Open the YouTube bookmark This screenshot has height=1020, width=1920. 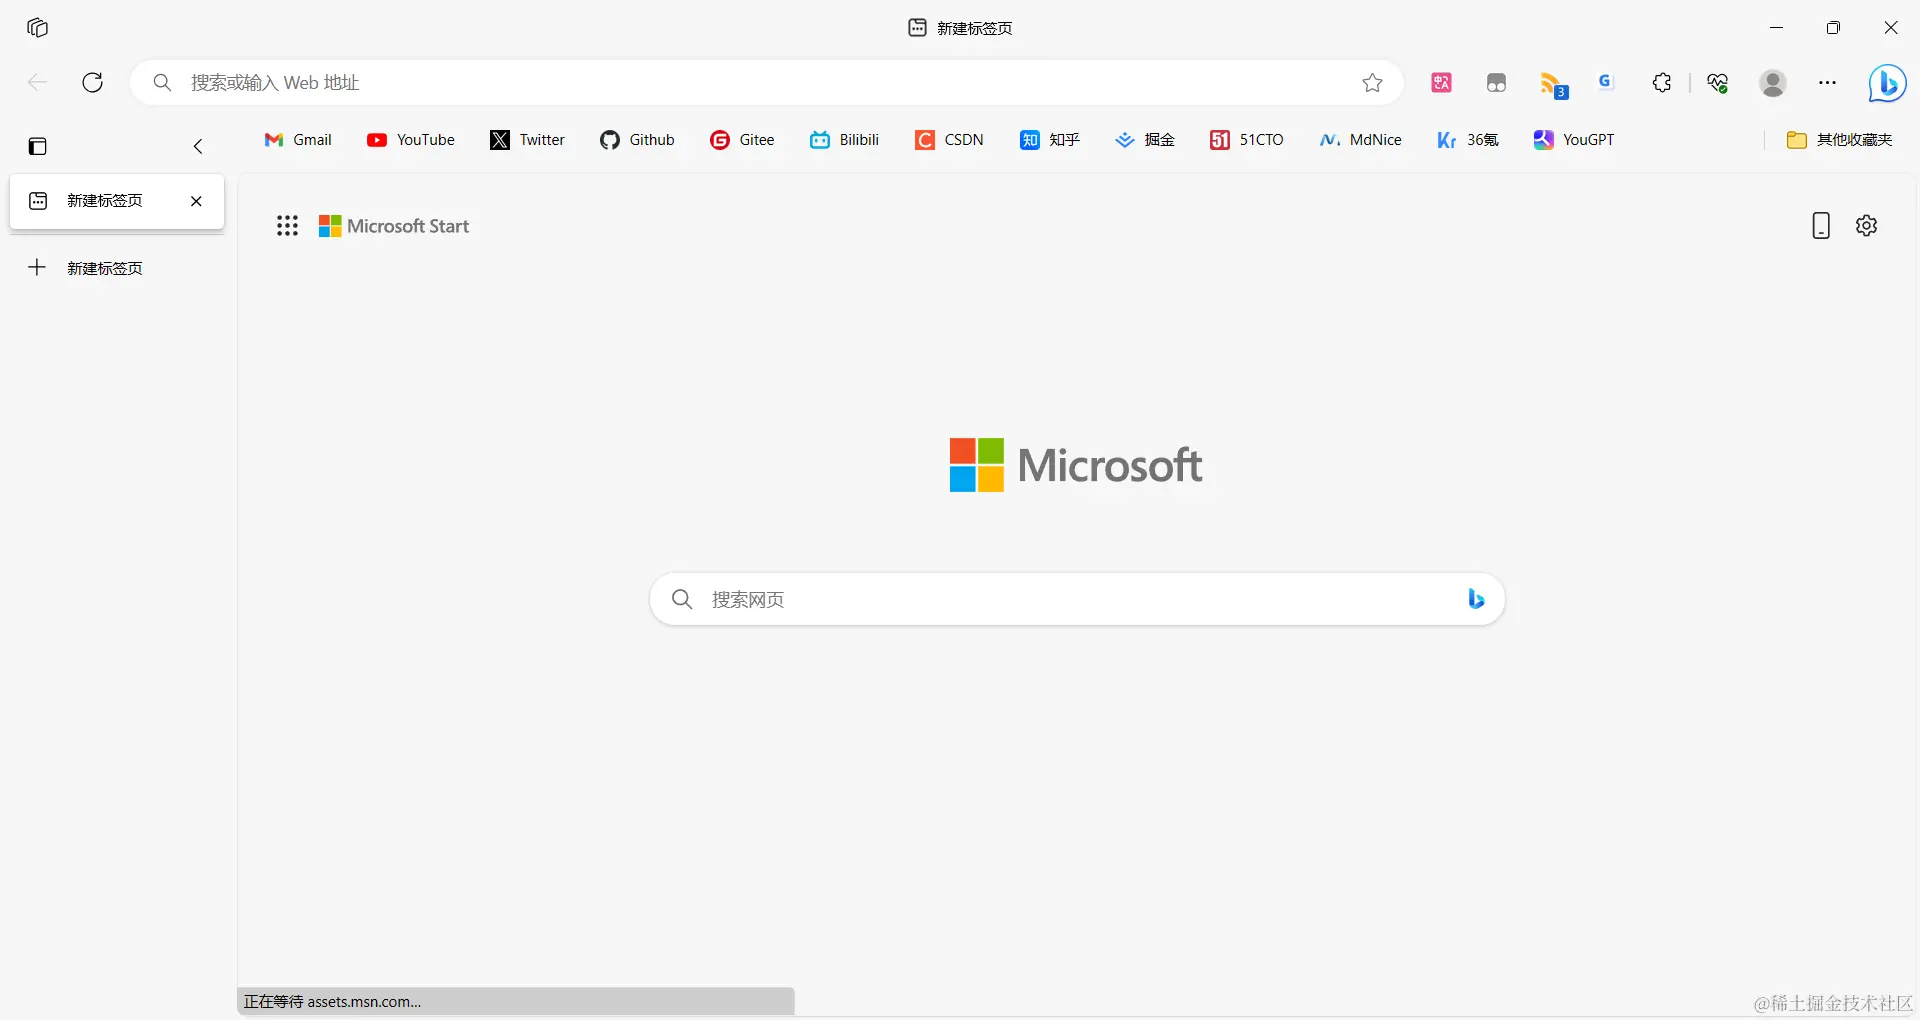pyautogui.click(x=411, y=140)
